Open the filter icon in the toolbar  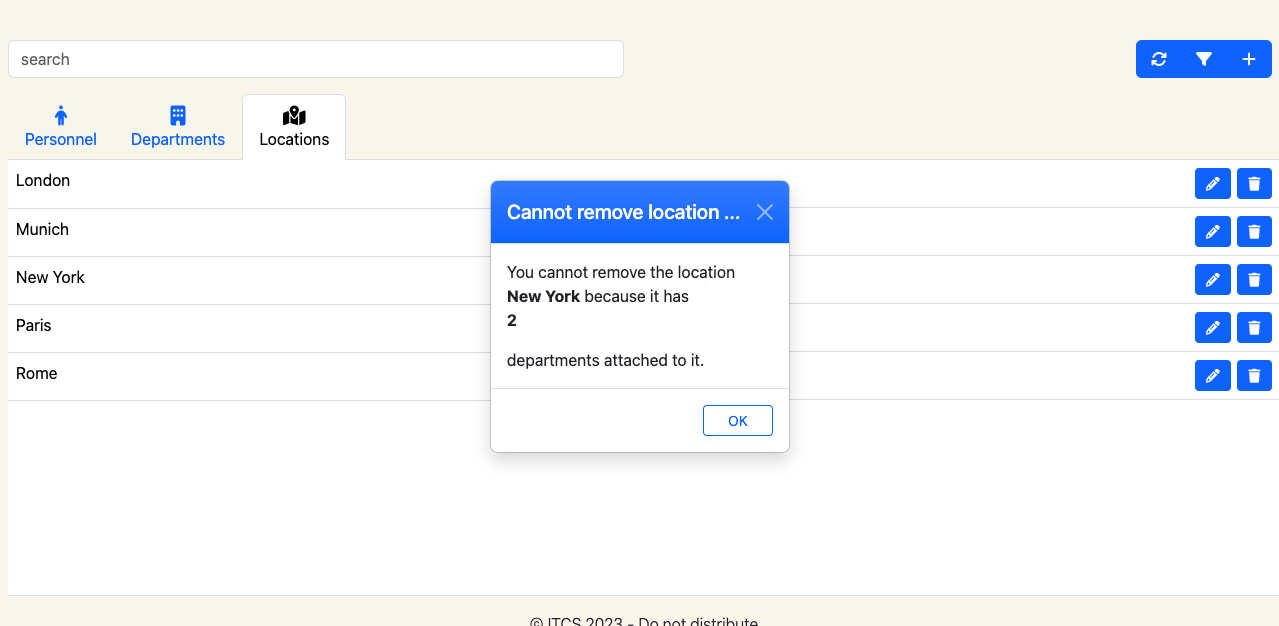1203,59
